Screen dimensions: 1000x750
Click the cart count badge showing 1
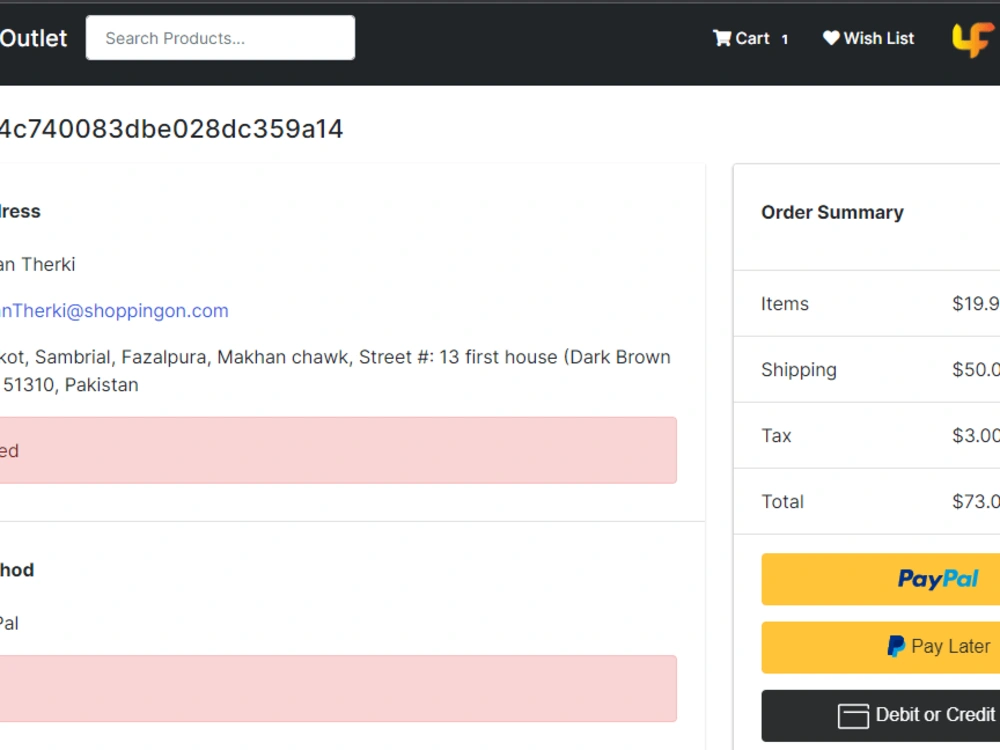(784, 40)
